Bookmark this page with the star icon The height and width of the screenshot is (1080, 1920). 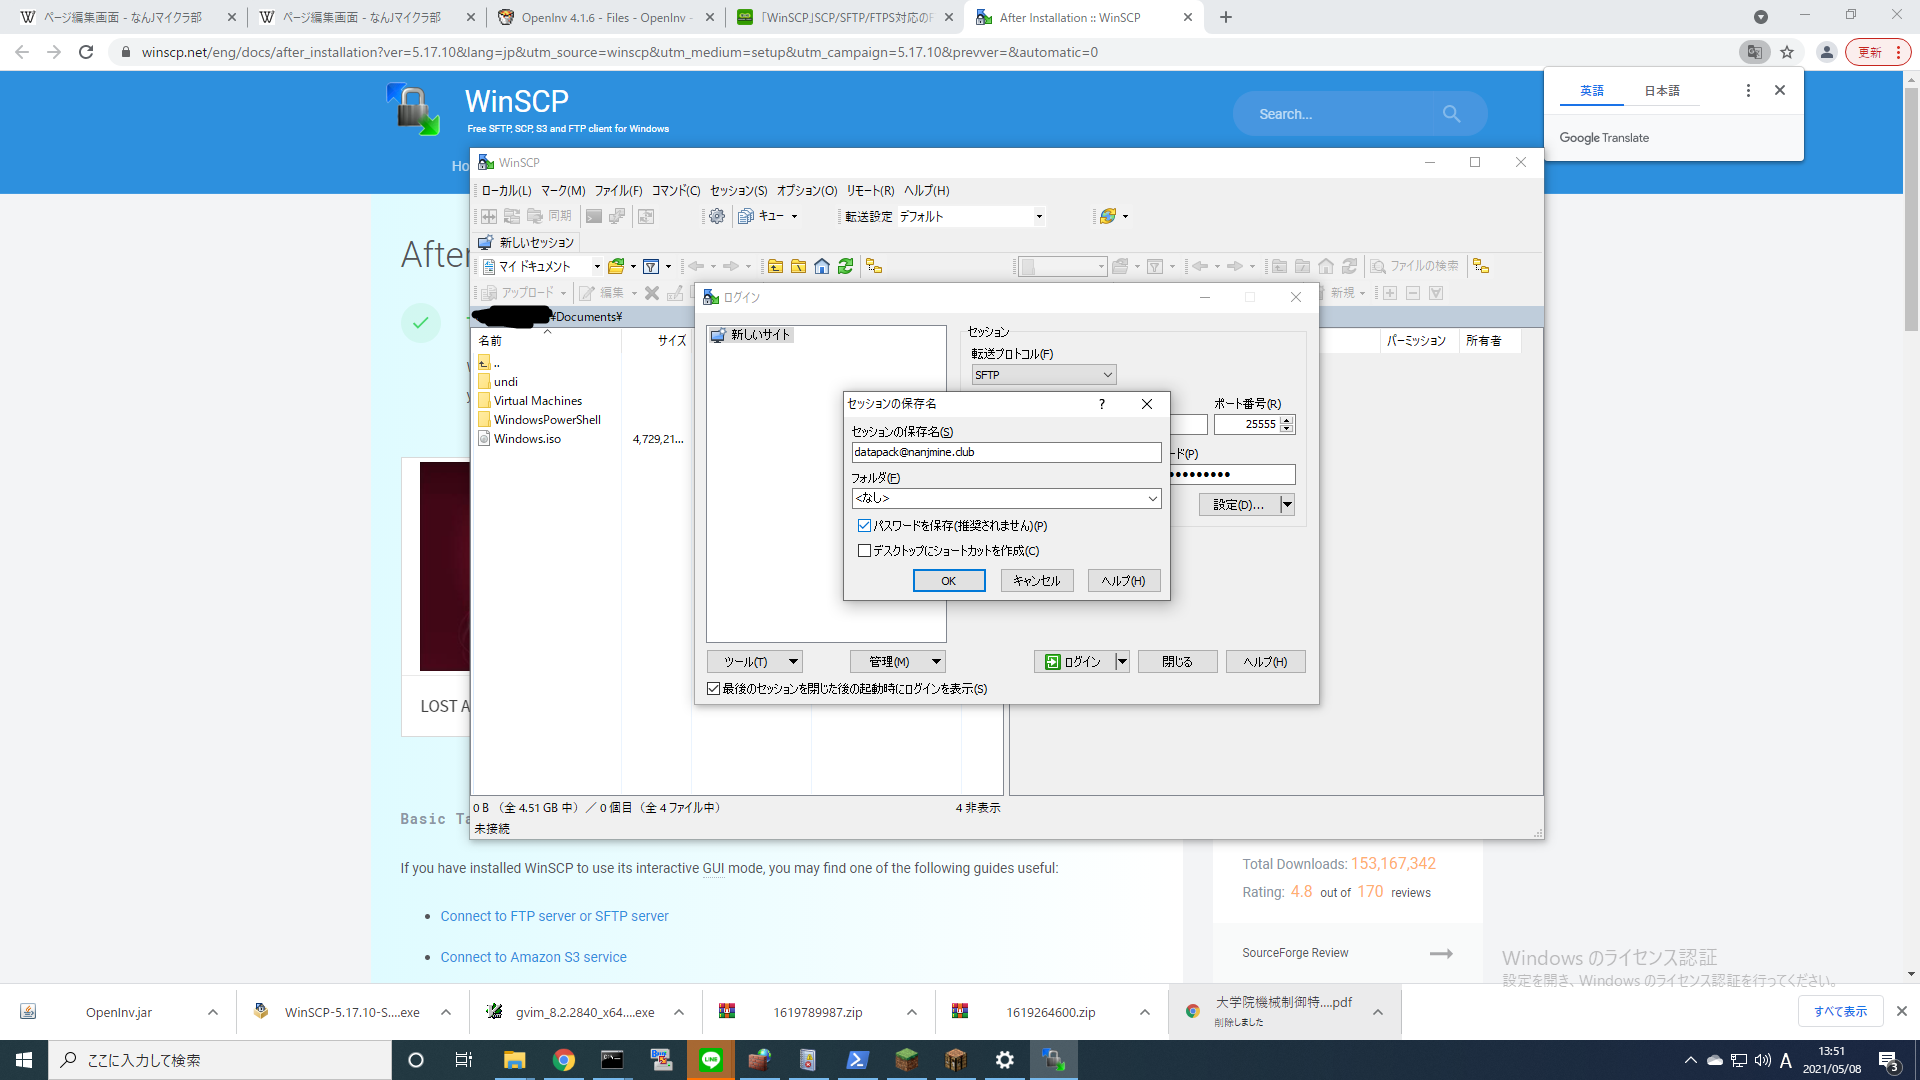coord(1787,52)
